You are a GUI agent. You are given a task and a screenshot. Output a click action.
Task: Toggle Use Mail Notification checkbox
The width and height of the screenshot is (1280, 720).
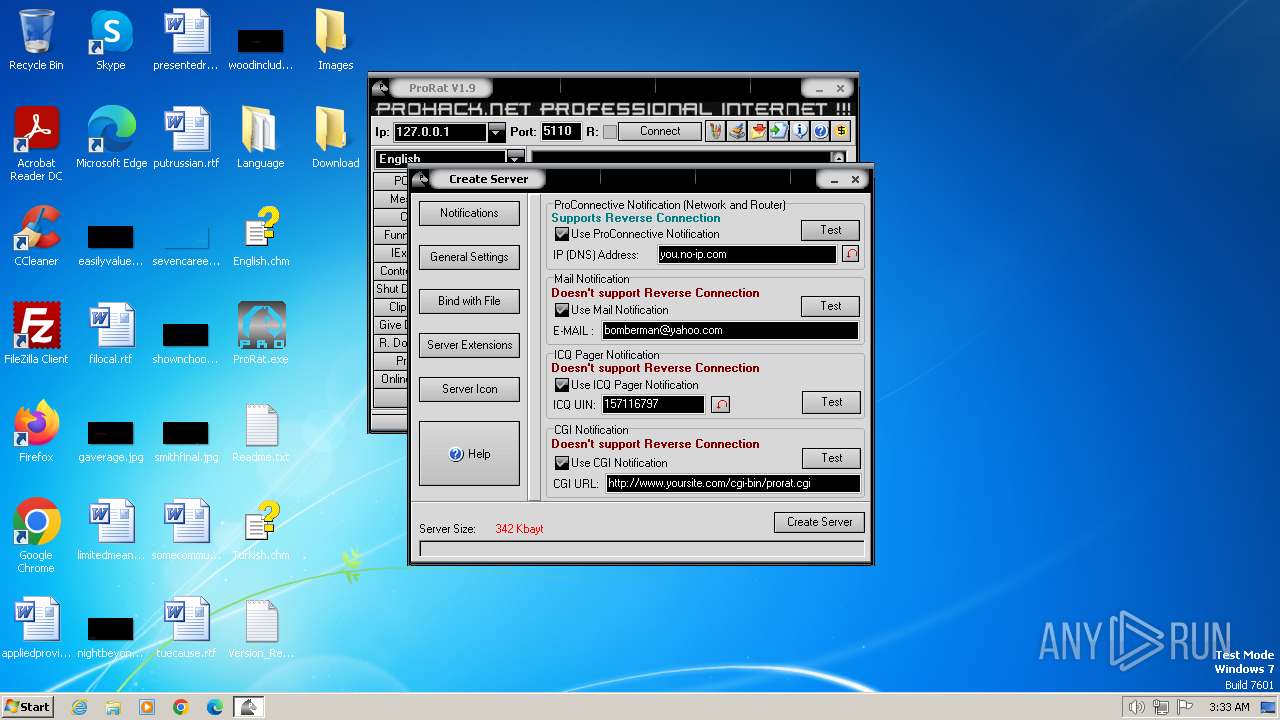click(x=561, y=310)
